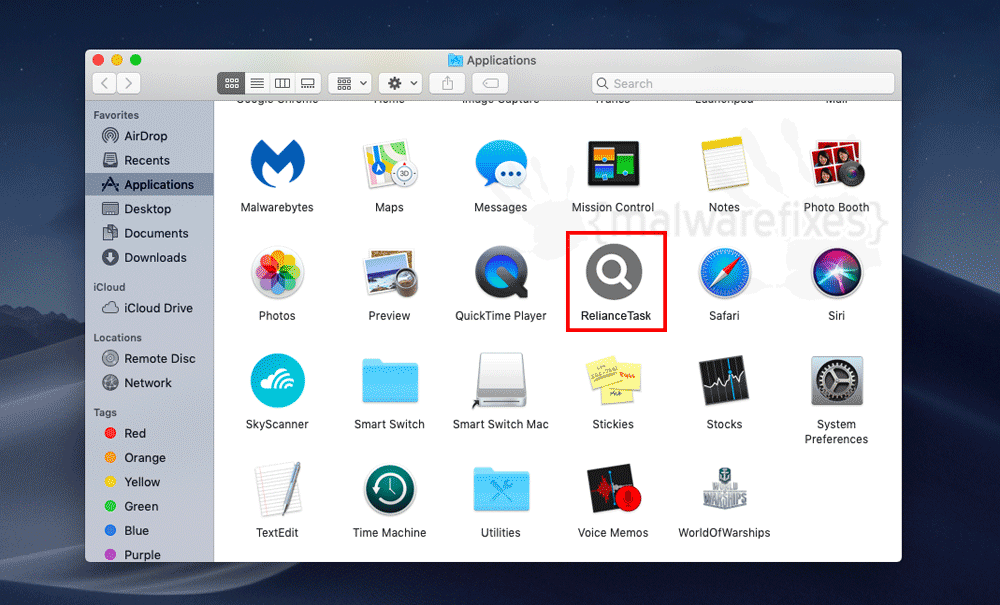The width and height of the screenshot is (1000, 605).
Task: Select the Smart Switch folder icon
Action: 390,381
